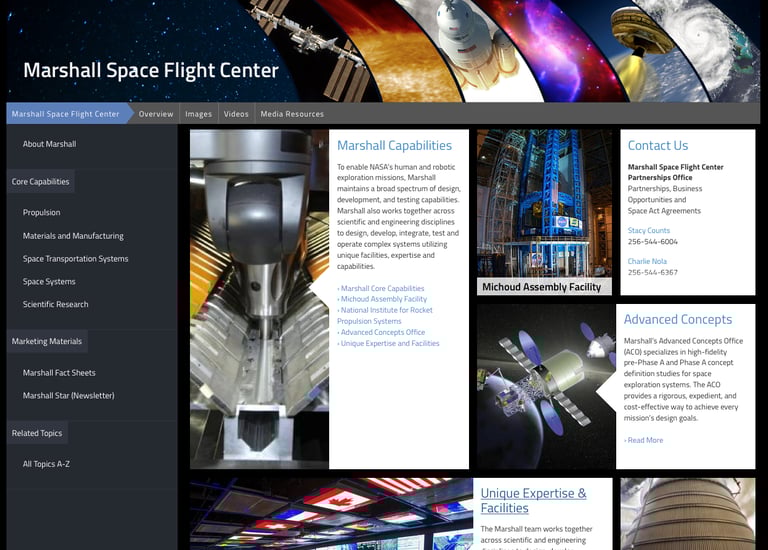Click the Marshall Space Flight Center banner title

[151, 70]
